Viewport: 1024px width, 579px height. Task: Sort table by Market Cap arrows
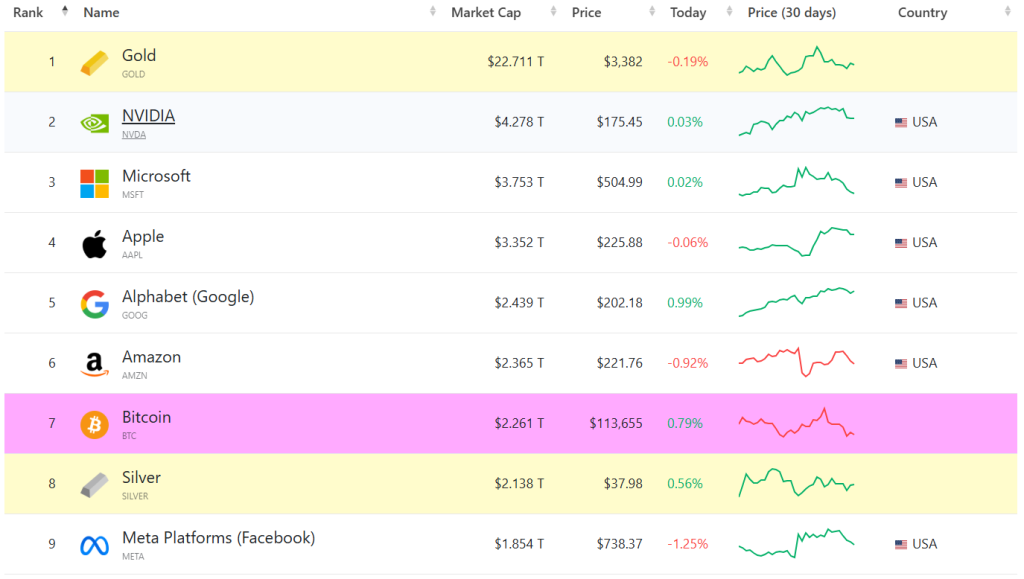(x=553, y=11)
